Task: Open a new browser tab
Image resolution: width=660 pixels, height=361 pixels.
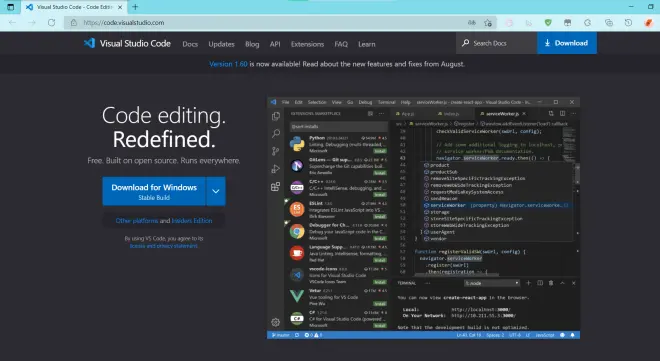Action: pyautogui.click(x=135, y=7)
